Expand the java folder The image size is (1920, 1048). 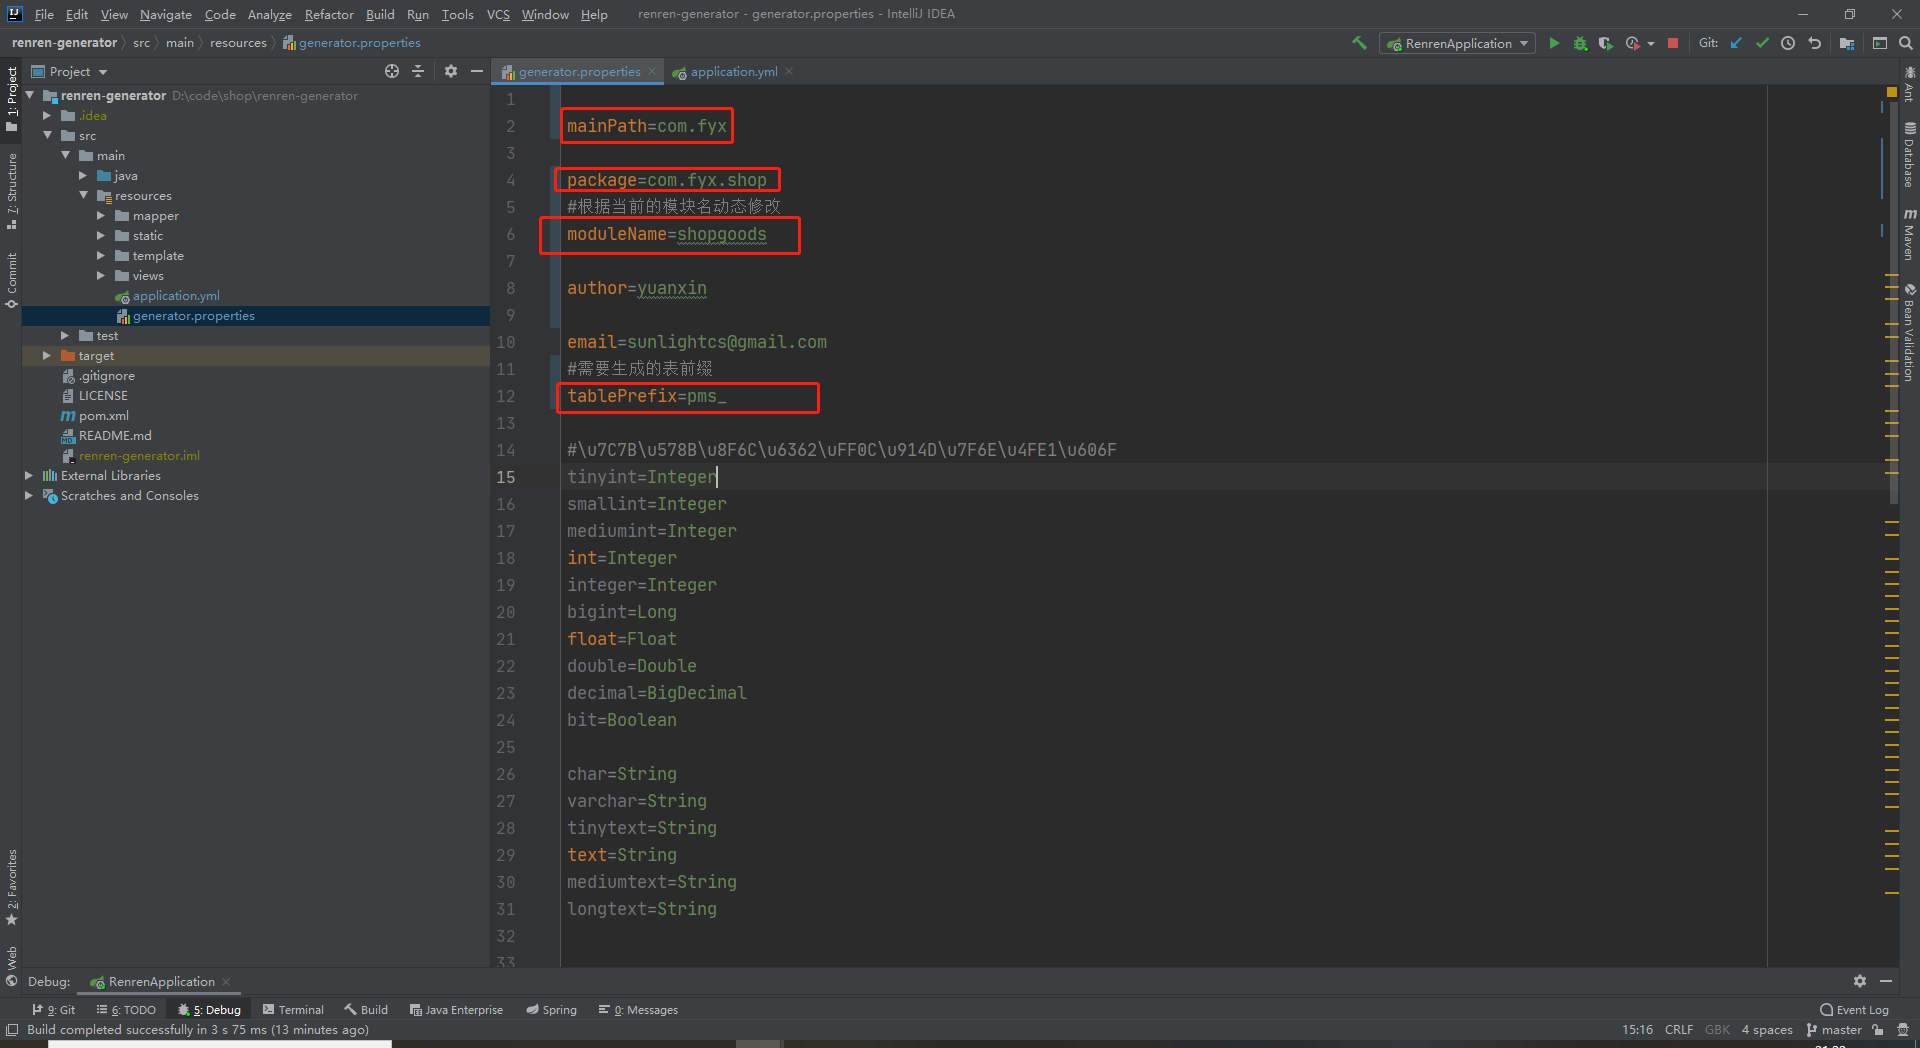83,176
